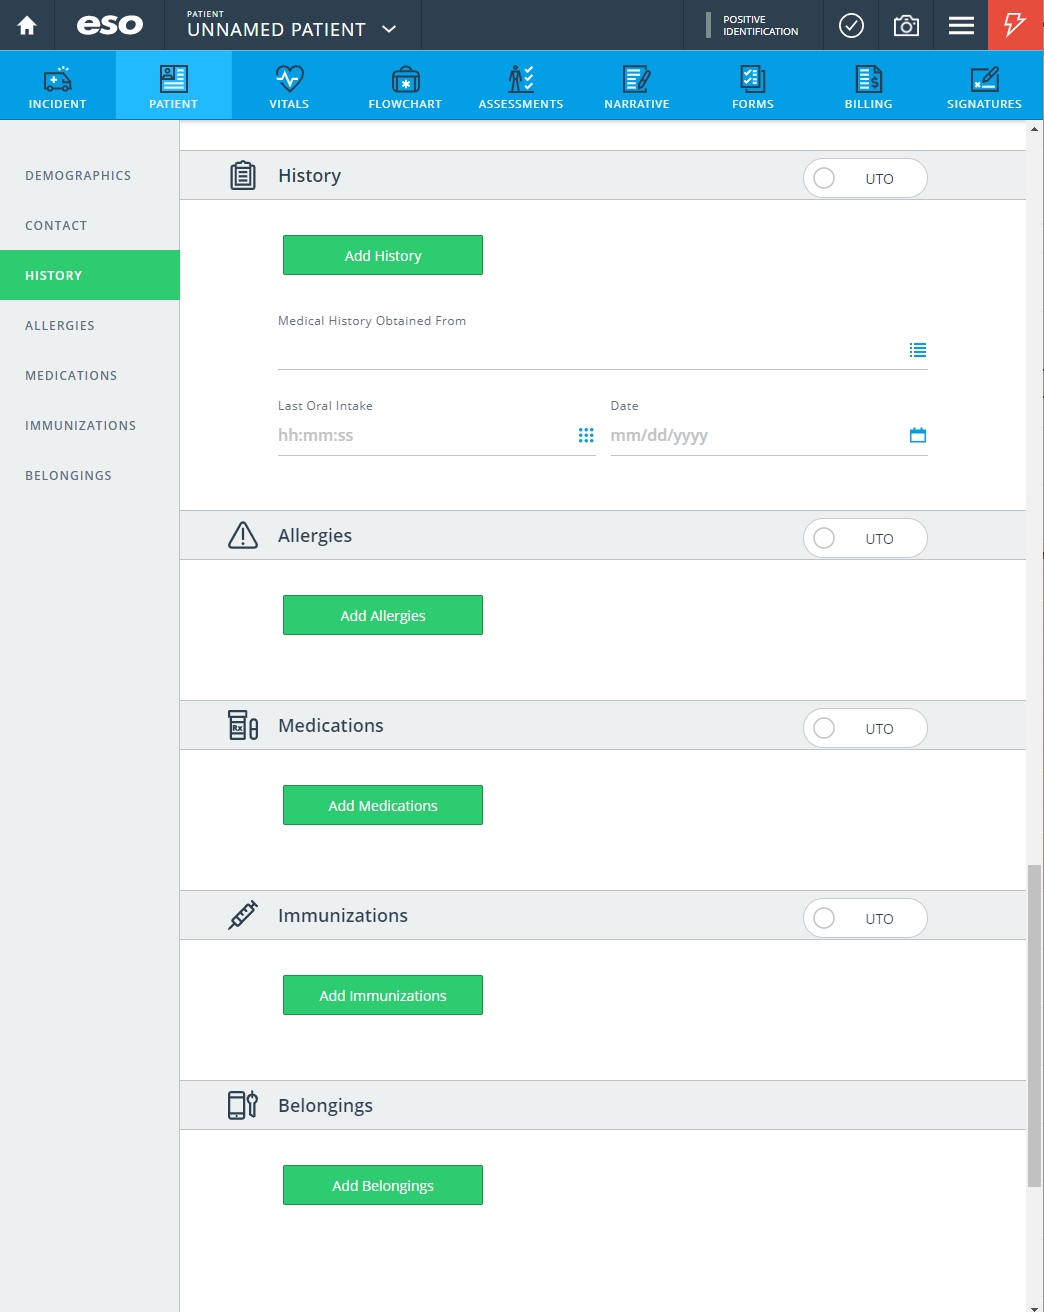Toggle UTO for Allergies
The image size is (1044, 1312).
865,538
